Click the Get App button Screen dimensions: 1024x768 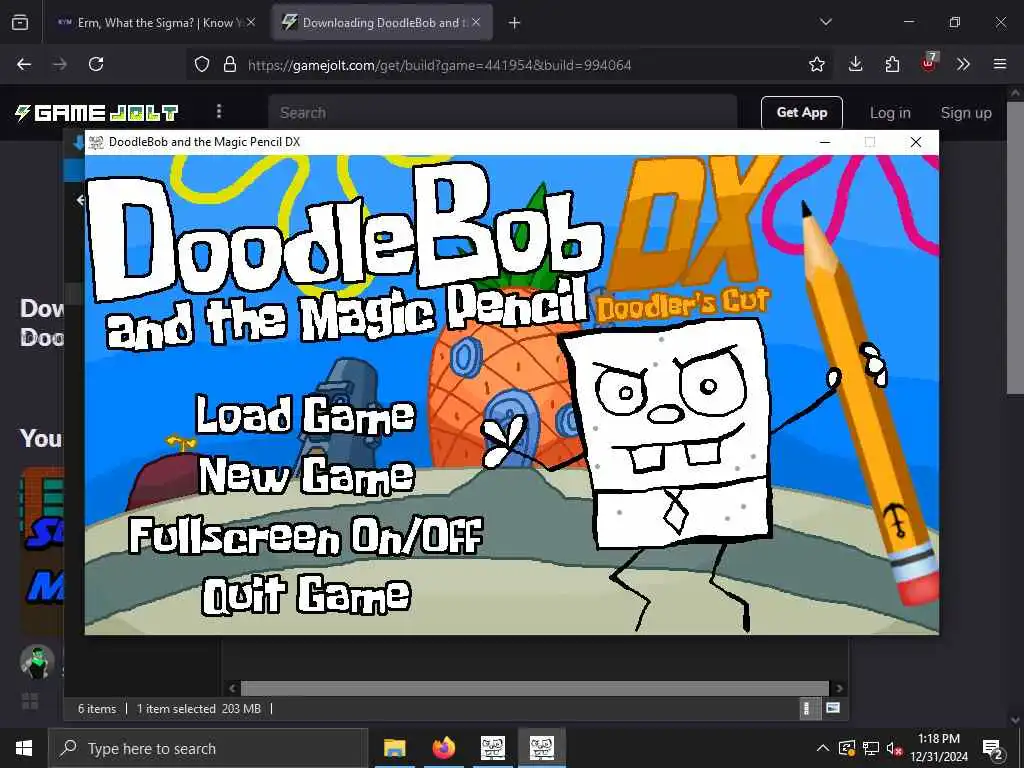pos(801,112)
